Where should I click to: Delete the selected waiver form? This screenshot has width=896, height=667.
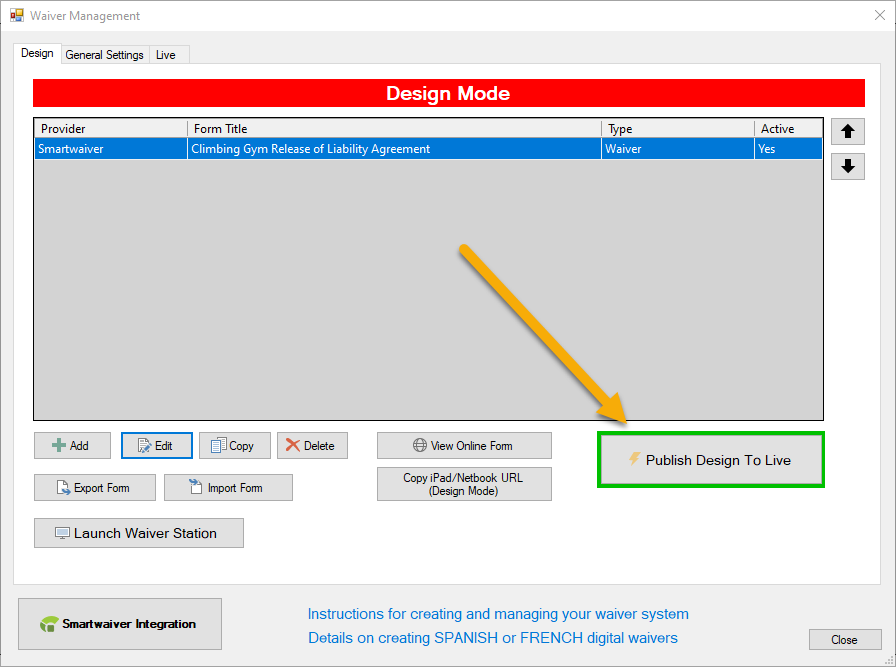point(312,445)
